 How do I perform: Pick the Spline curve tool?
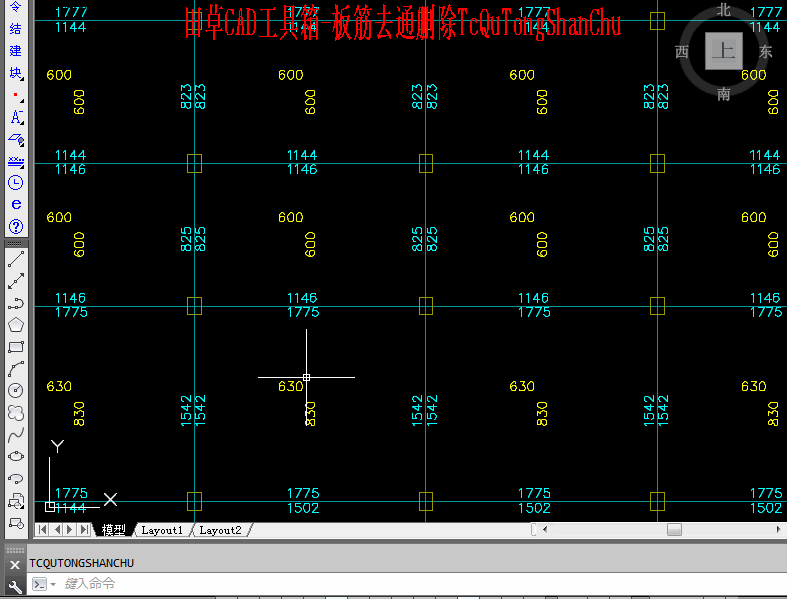point(16,435)
